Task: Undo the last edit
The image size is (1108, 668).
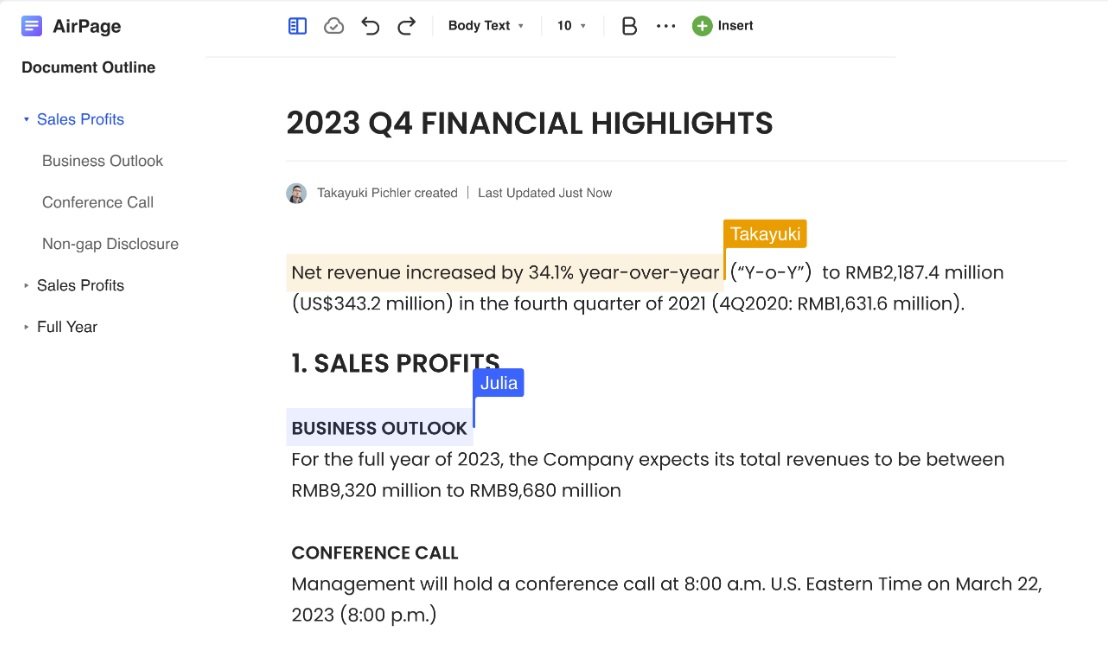Action: pyautogui.click(x=370, y=26)
